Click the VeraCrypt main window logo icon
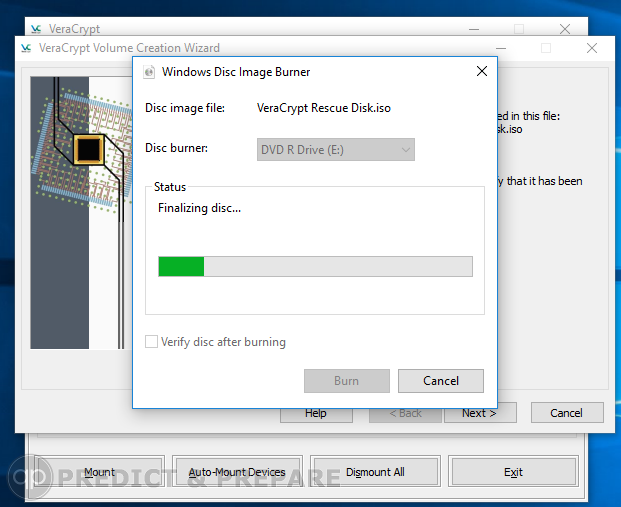The width and height of the screenshot is (621, 507). click(x=36, y=29)
